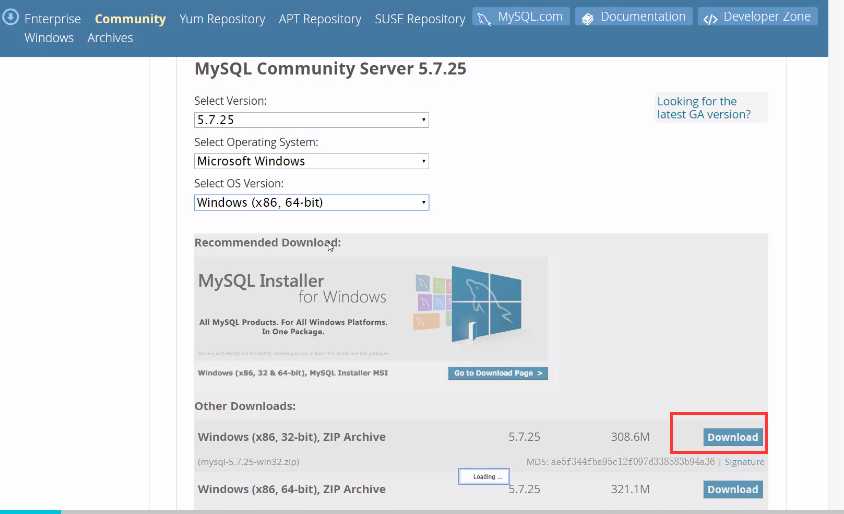The image size is (844, 514).
Task: Click the 'MySQL Community Server 5.7.25' heading
Action: (330, 69)
